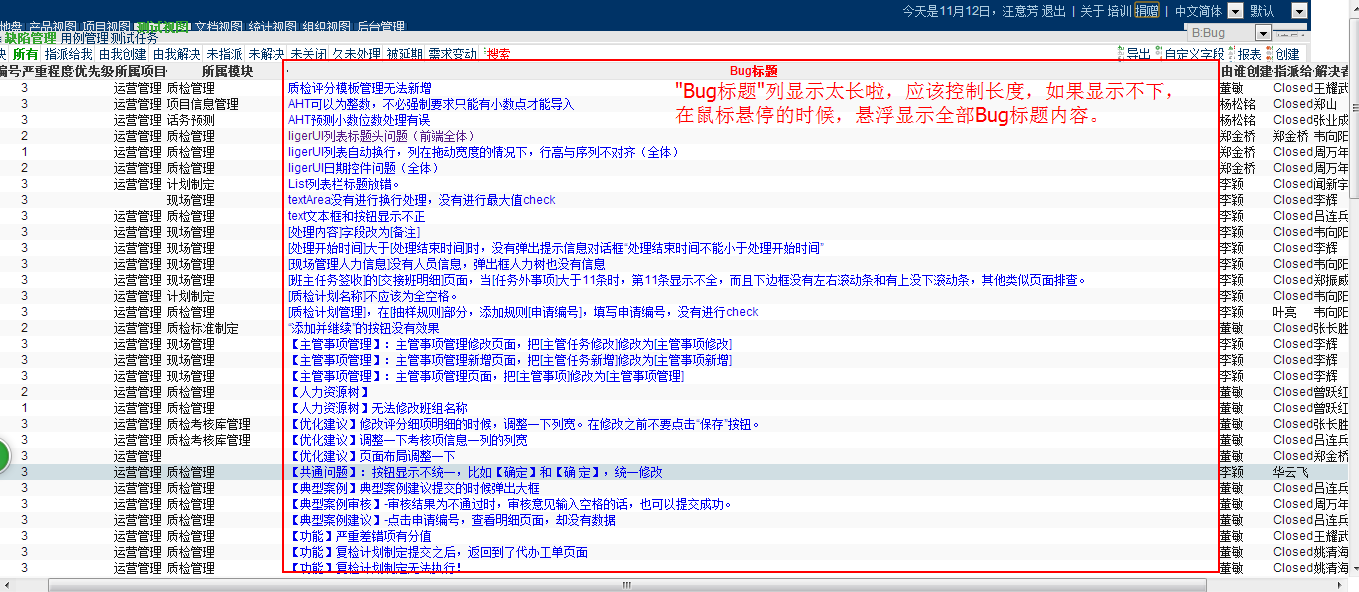The width and height of the screenshot is (1359, 592).
Task: Filter bugs by 指派给我
Action: pos(68,54)
